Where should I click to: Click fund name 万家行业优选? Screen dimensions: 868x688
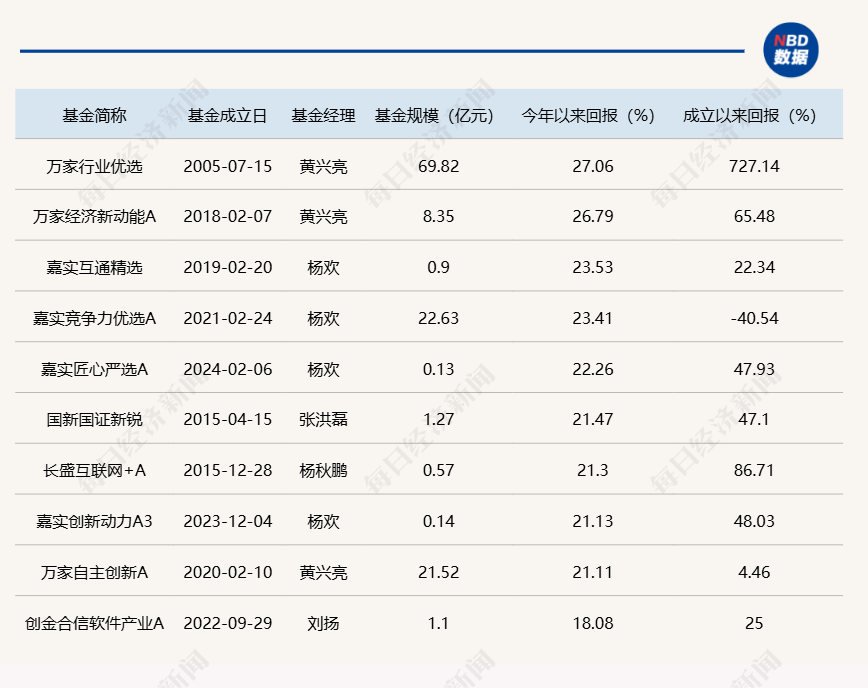(94, 166)
